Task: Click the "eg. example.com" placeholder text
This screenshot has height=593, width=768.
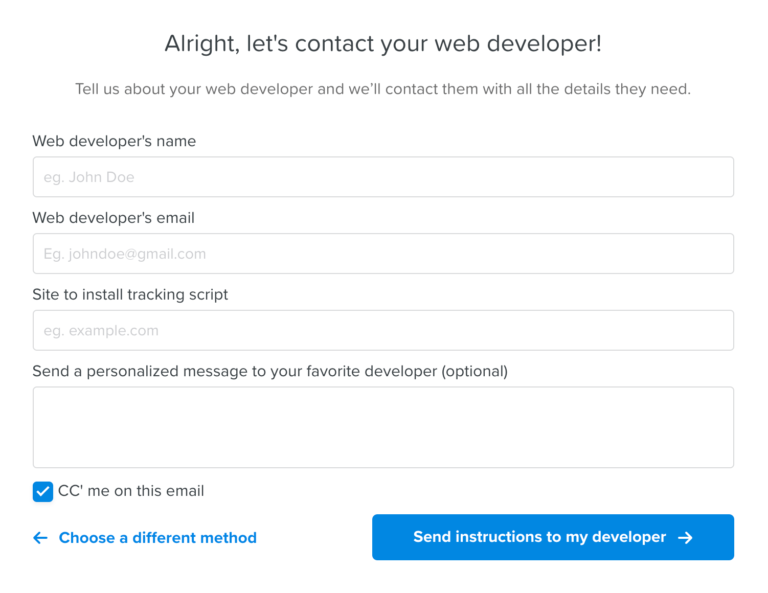Action: click(x=101, y=331)
